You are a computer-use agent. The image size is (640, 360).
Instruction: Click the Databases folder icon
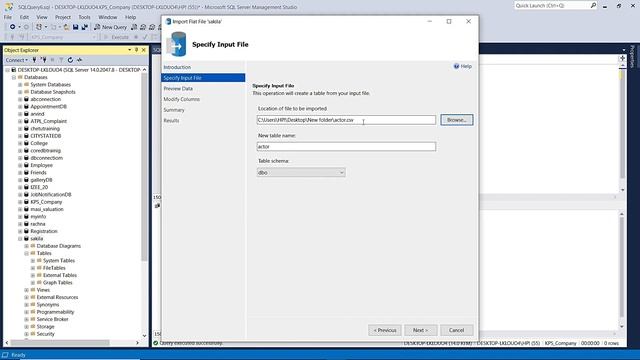click(20, 77)
